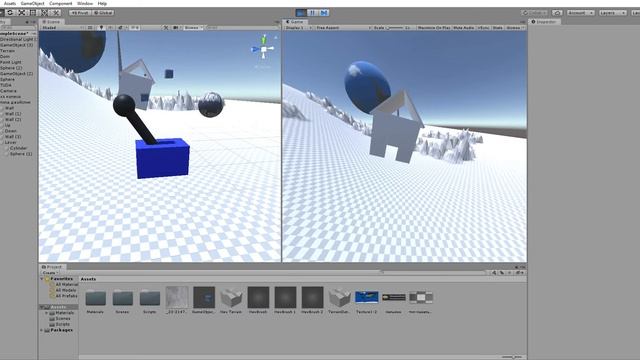Select All Materials in Favorites
Viewport: 640px width, 360px height.
tap(66, 284)
